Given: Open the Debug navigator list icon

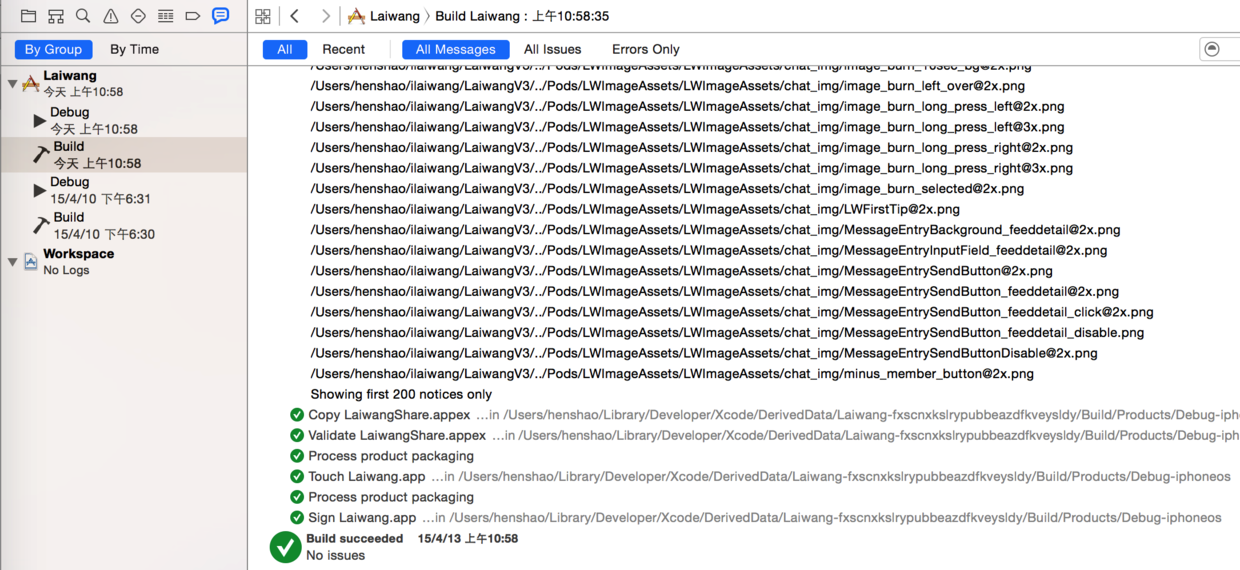Looking at the screenshot, I should [166, 16].
